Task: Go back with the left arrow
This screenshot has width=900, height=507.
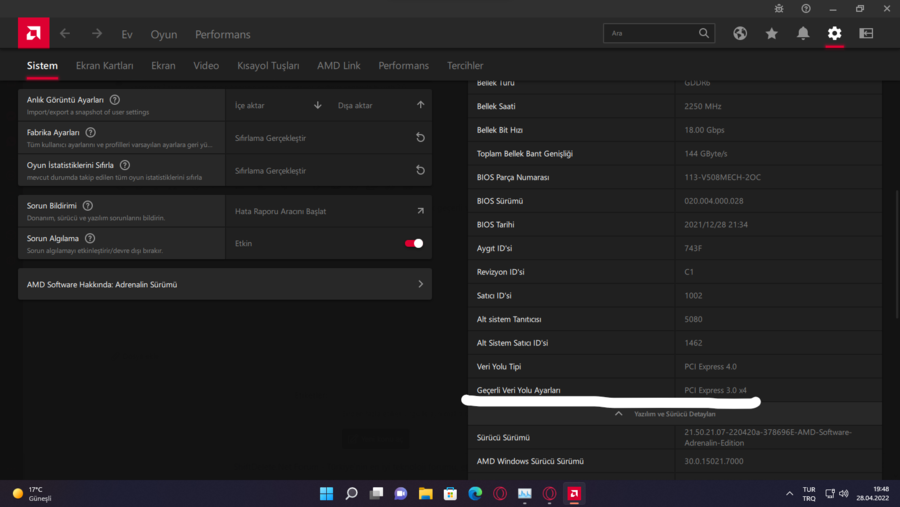Action: (65, 33)
